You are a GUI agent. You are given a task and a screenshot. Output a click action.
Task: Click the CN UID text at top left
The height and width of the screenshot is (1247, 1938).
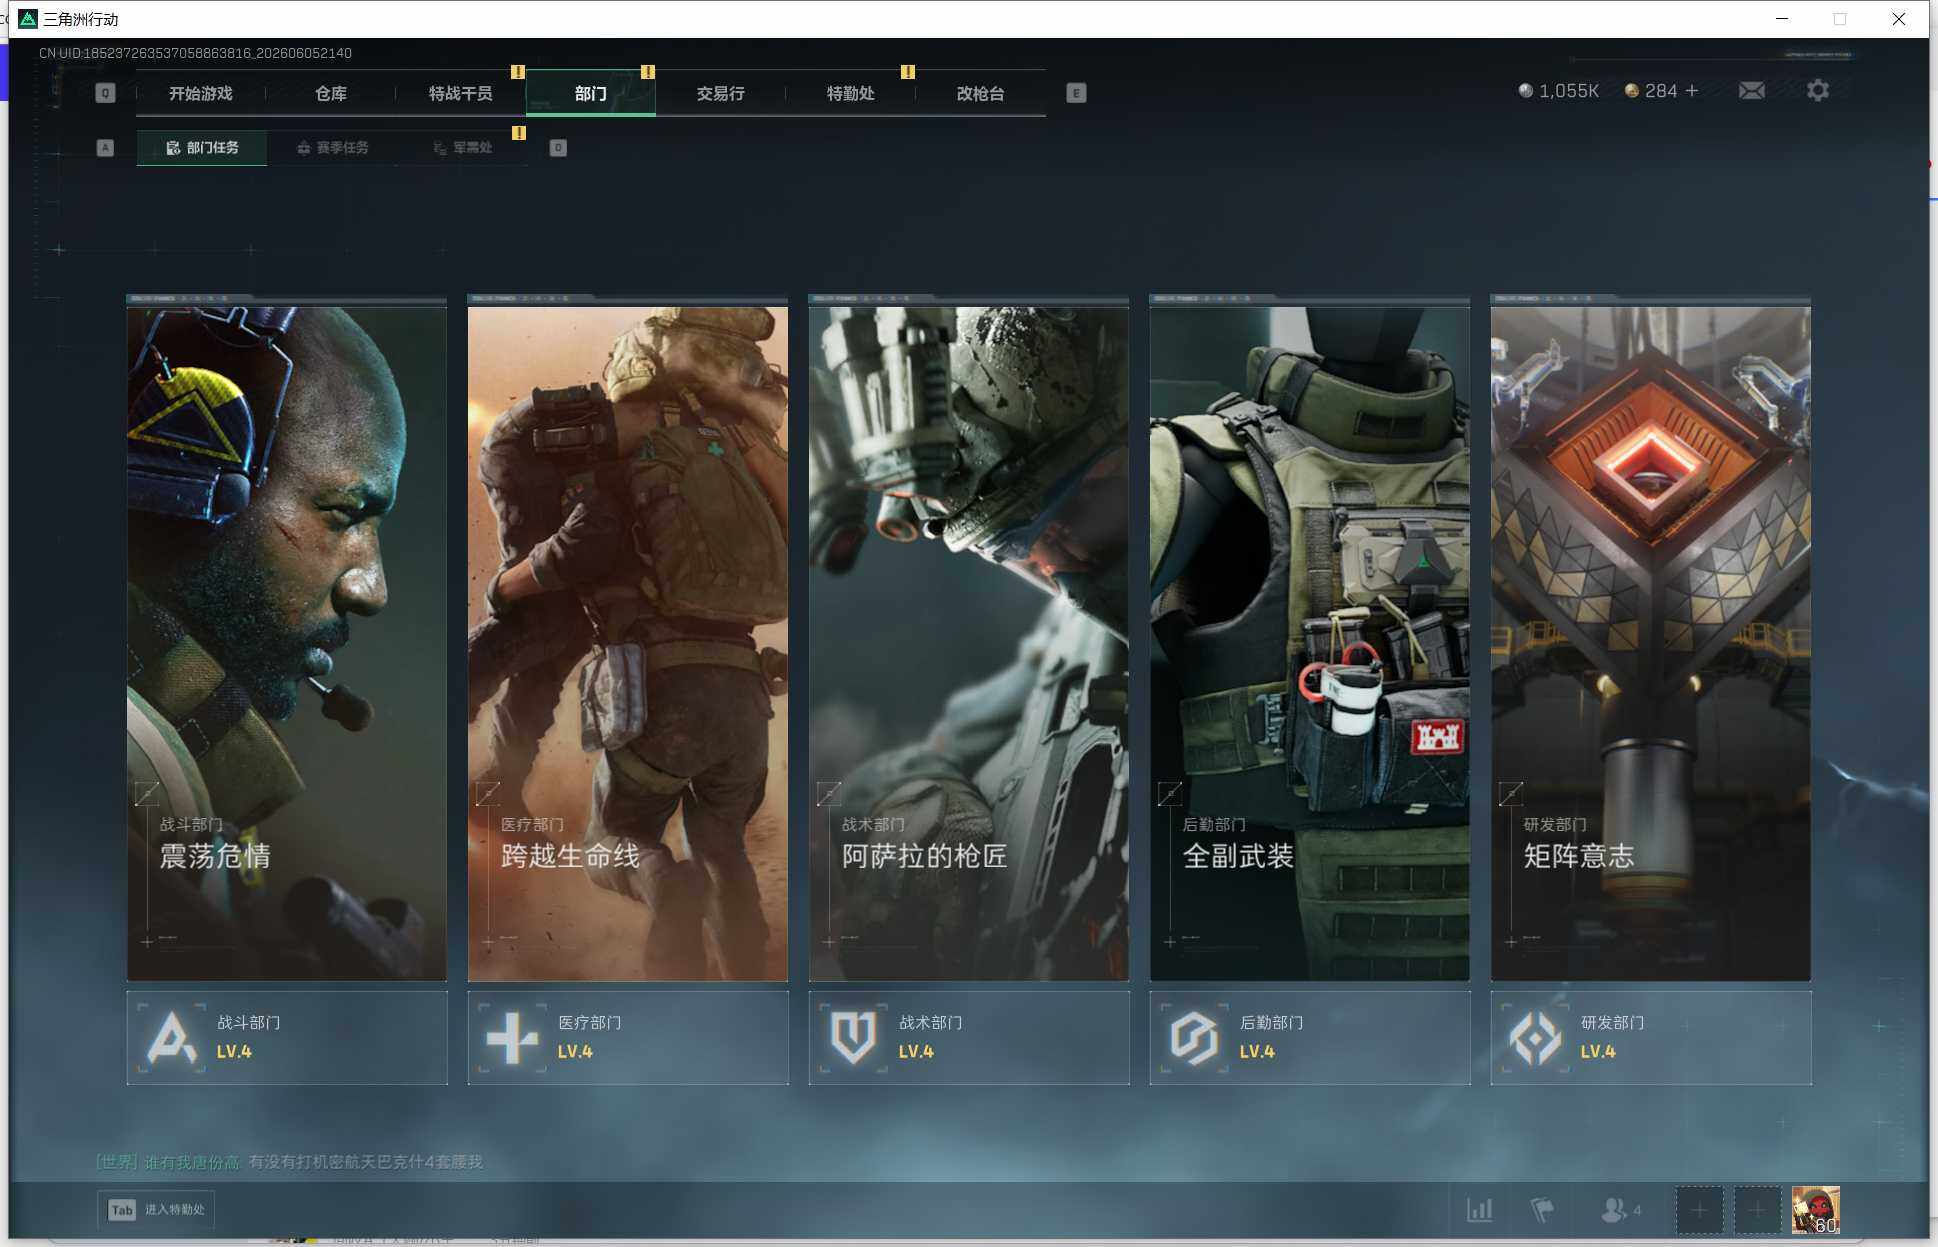tap(195, 53)
